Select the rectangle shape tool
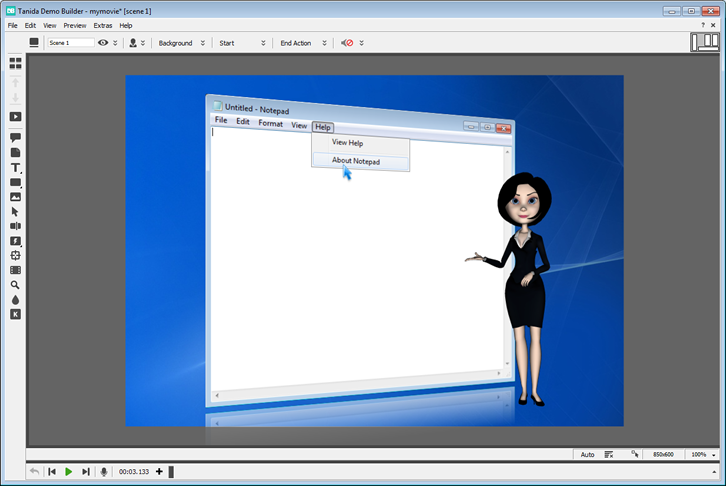The height and width of the screenshot is (486, 726). click(x=15, y=182)
